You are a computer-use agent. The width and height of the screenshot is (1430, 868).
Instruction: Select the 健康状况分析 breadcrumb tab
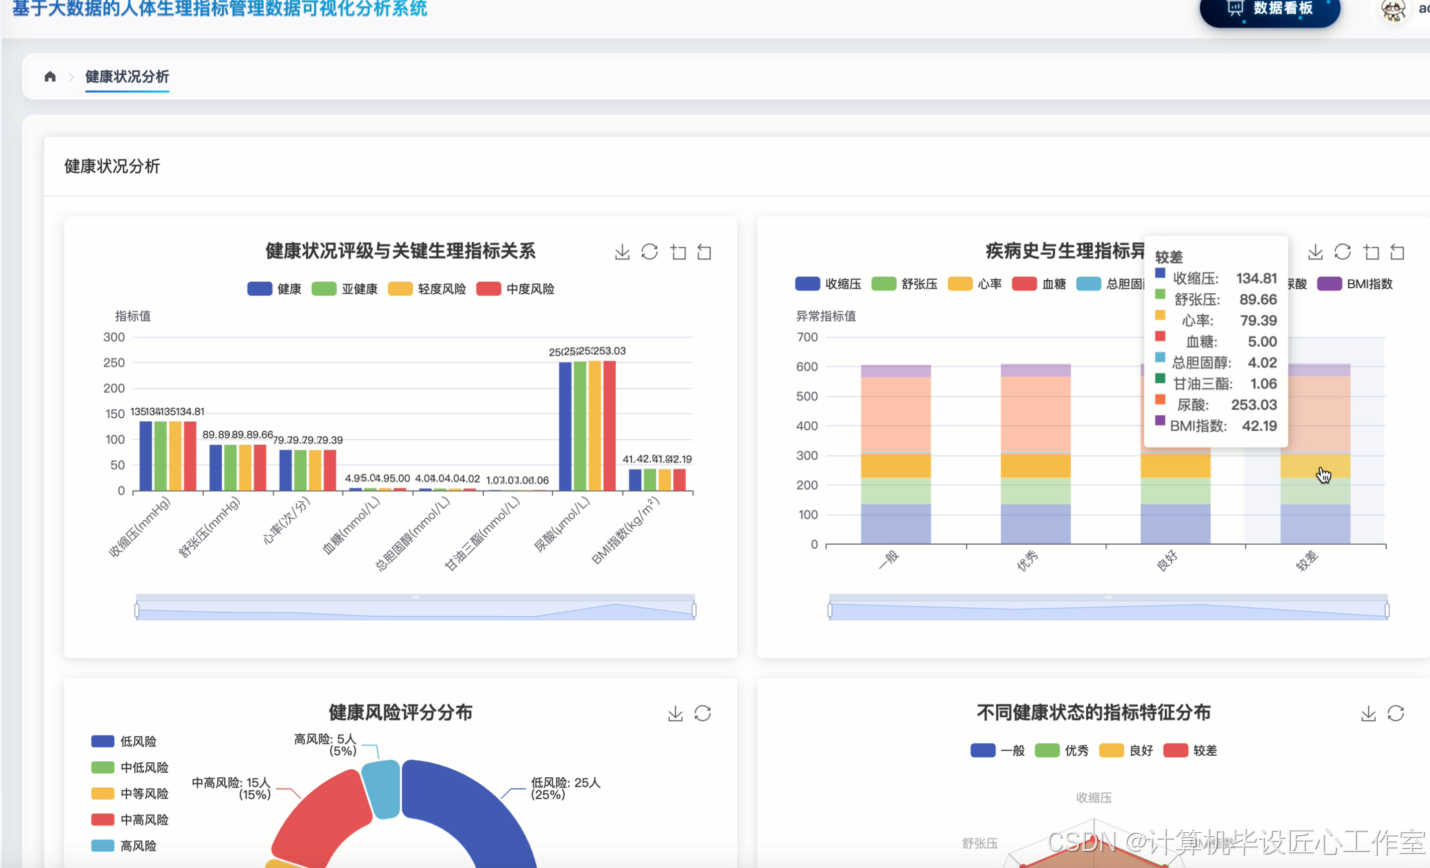127,77
